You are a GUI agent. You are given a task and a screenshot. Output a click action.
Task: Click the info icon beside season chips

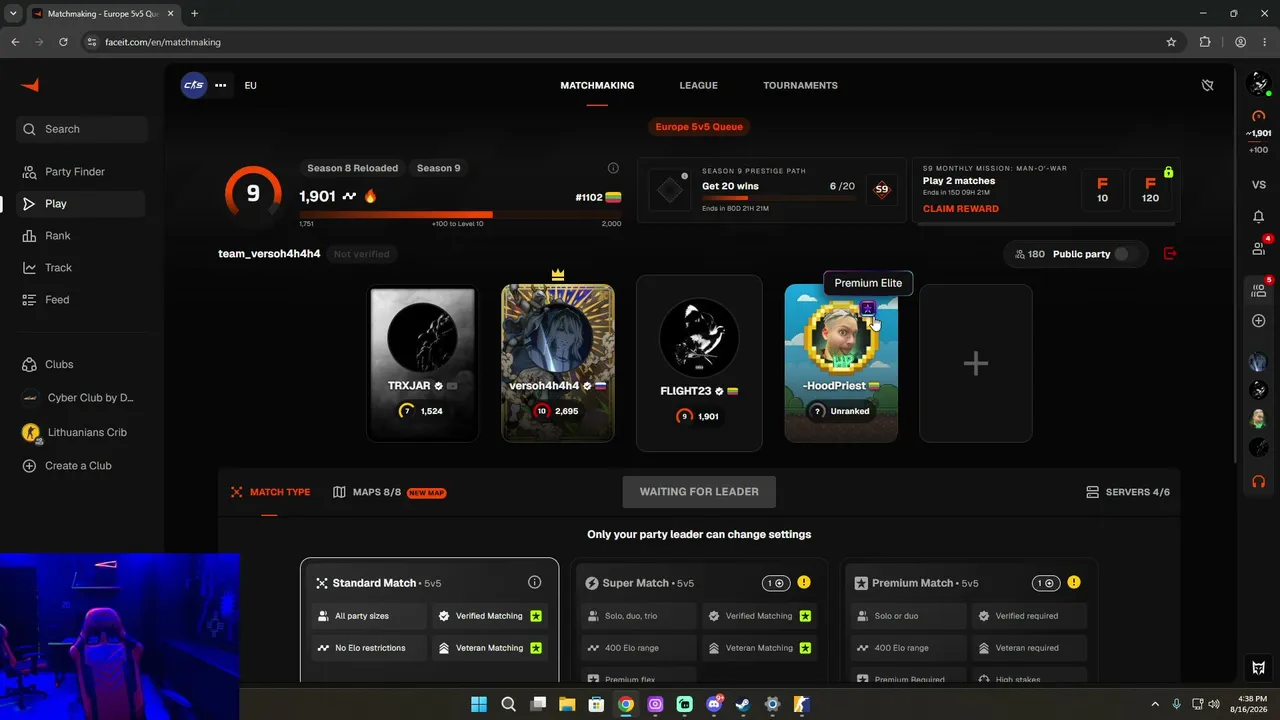613,168
